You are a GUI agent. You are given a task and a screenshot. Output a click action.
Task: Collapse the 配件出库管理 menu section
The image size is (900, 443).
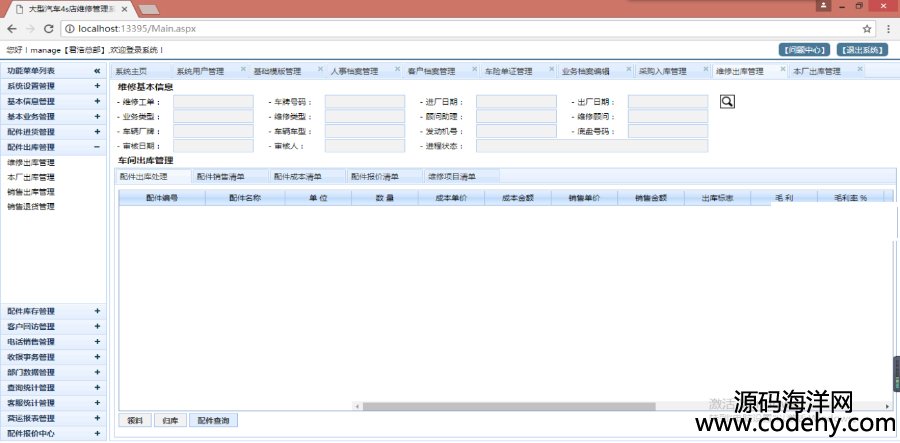click(x=97, y=147)
